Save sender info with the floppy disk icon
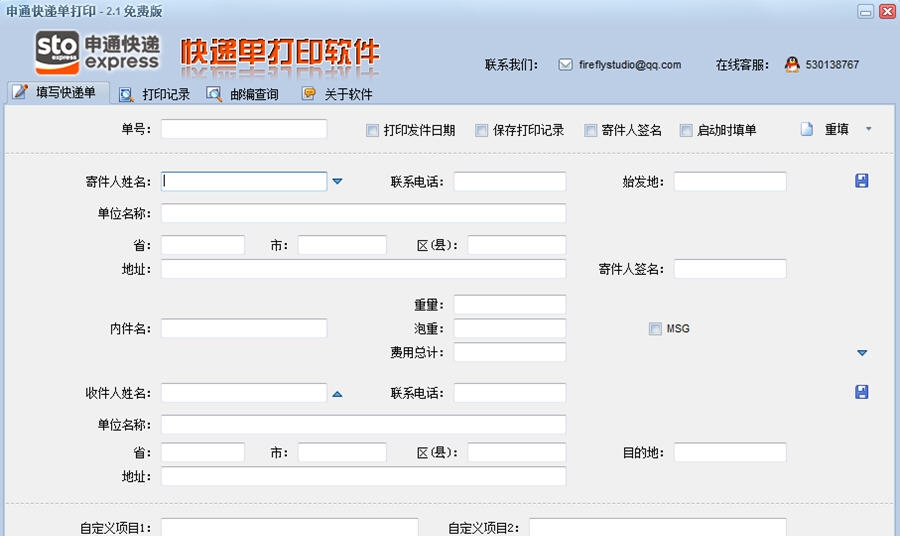The image size is (900, 536). coord(862,181)
